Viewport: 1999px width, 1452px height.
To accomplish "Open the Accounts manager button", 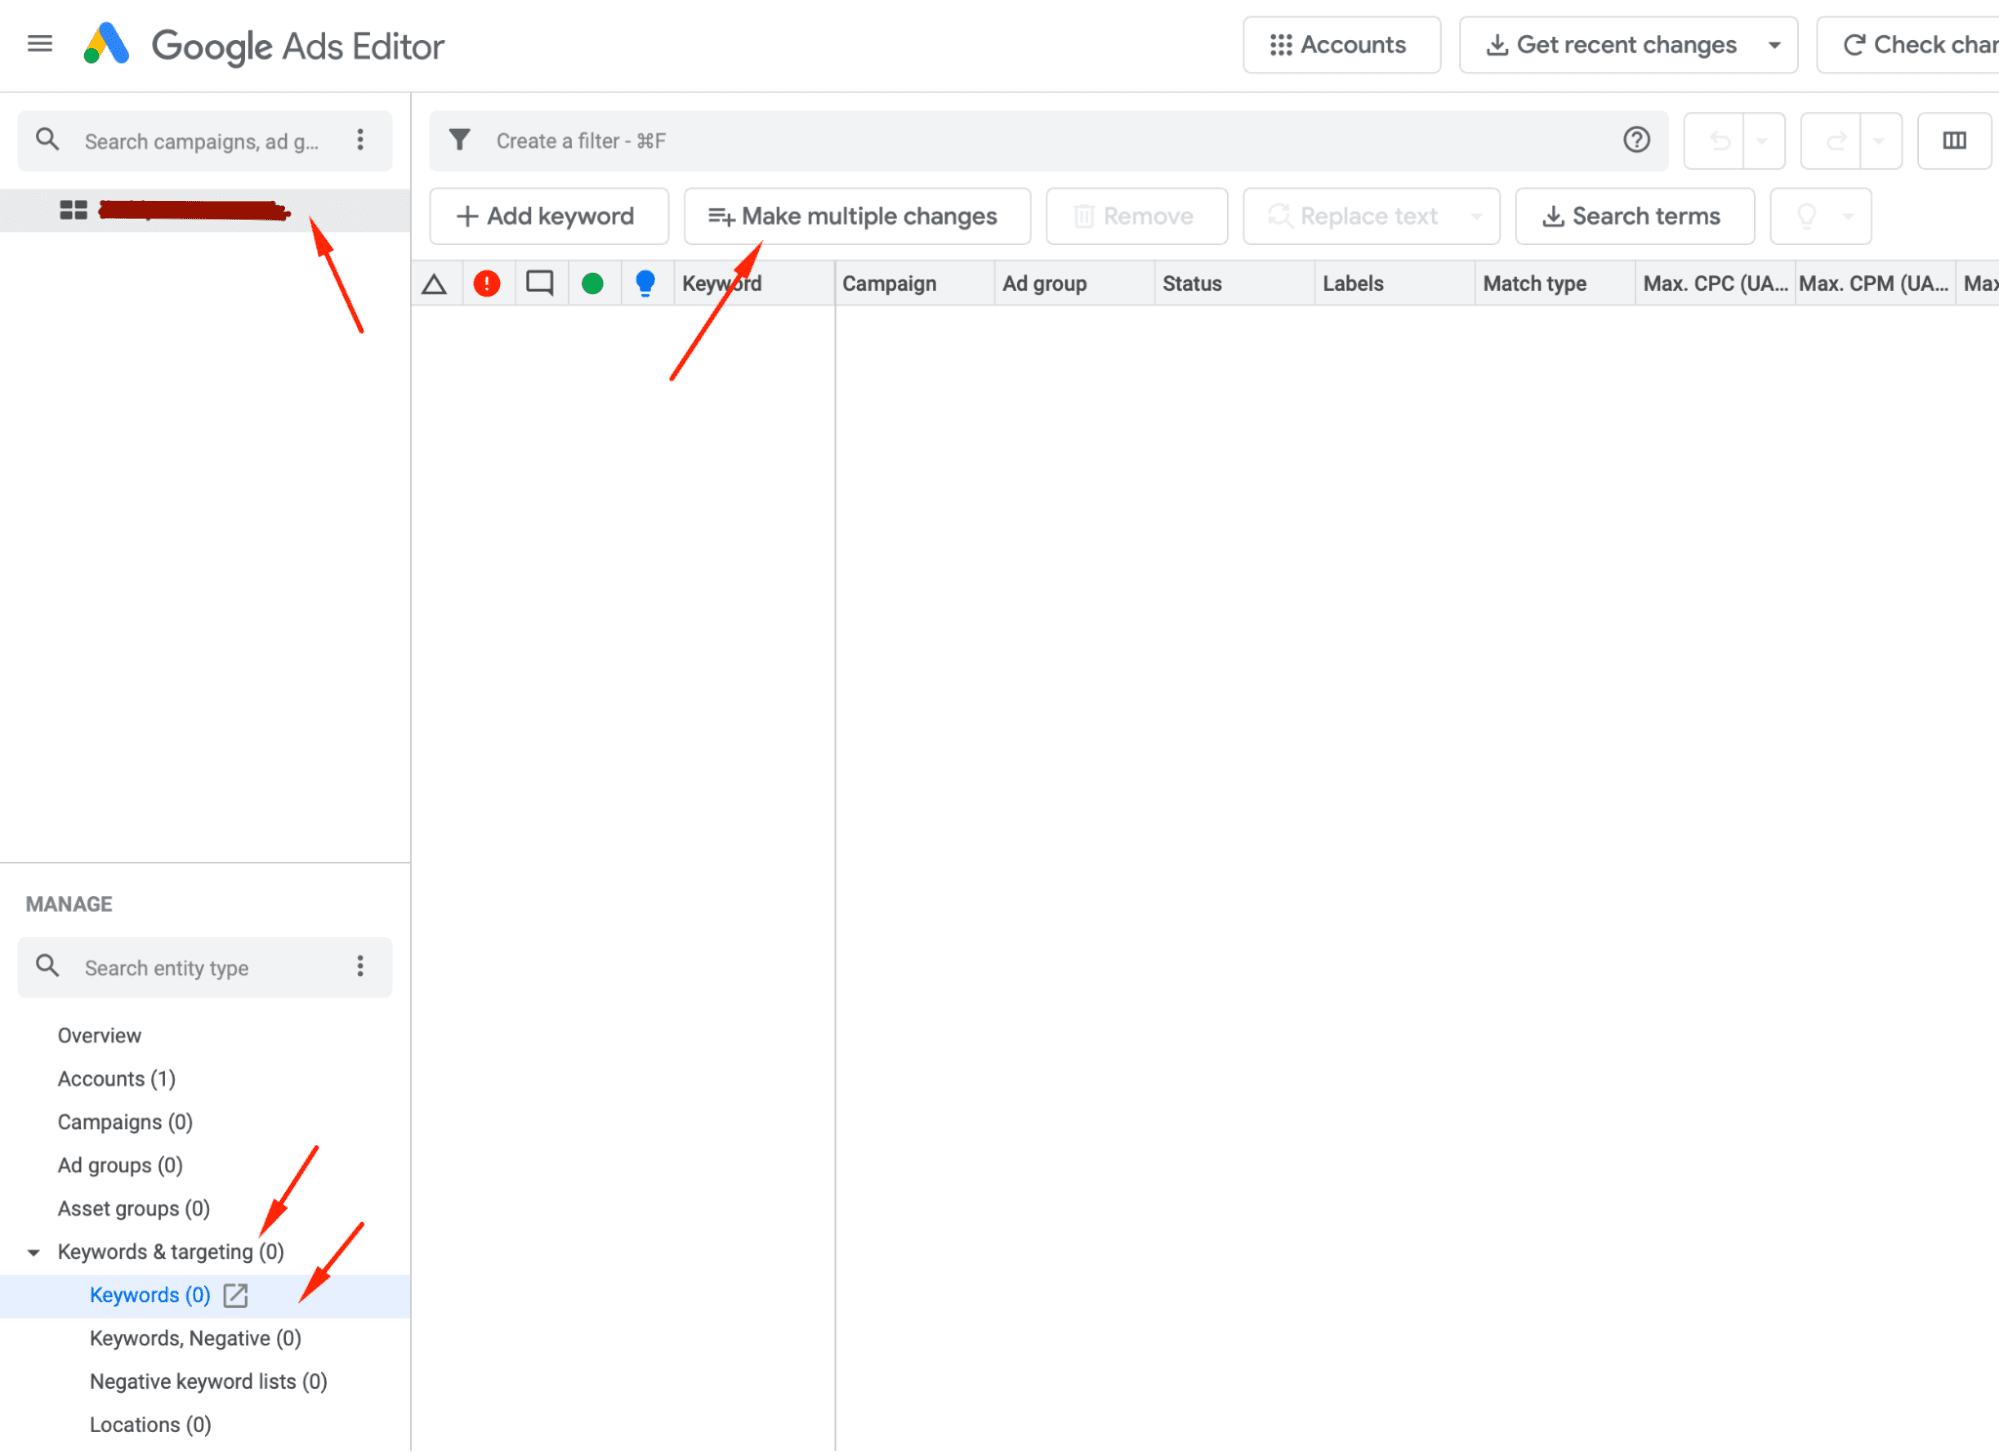I will coord(1340,45).
